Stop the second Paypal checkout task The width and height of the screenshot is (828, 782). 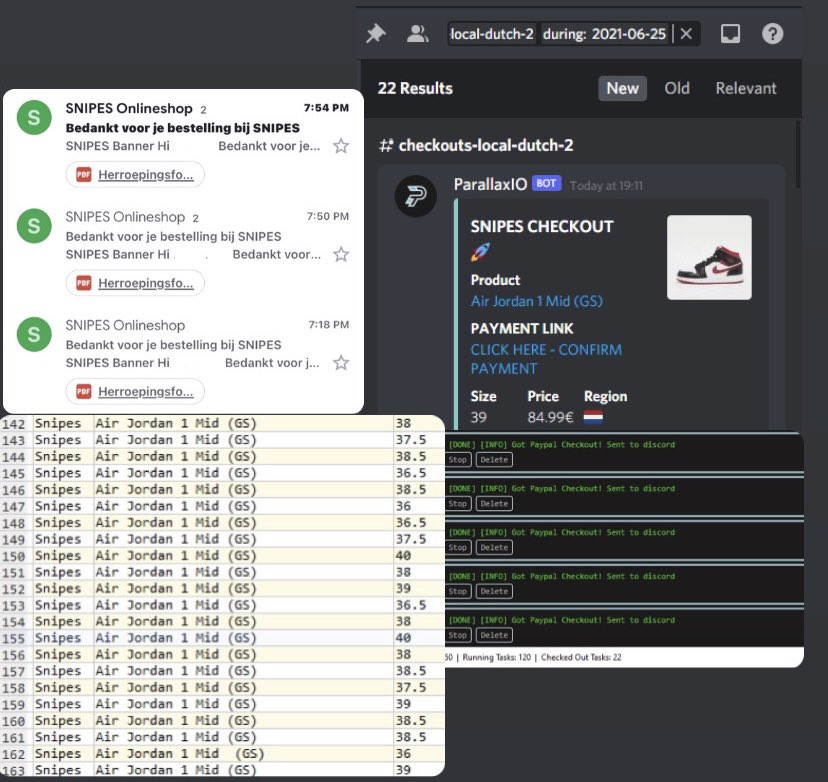[457, 504]
